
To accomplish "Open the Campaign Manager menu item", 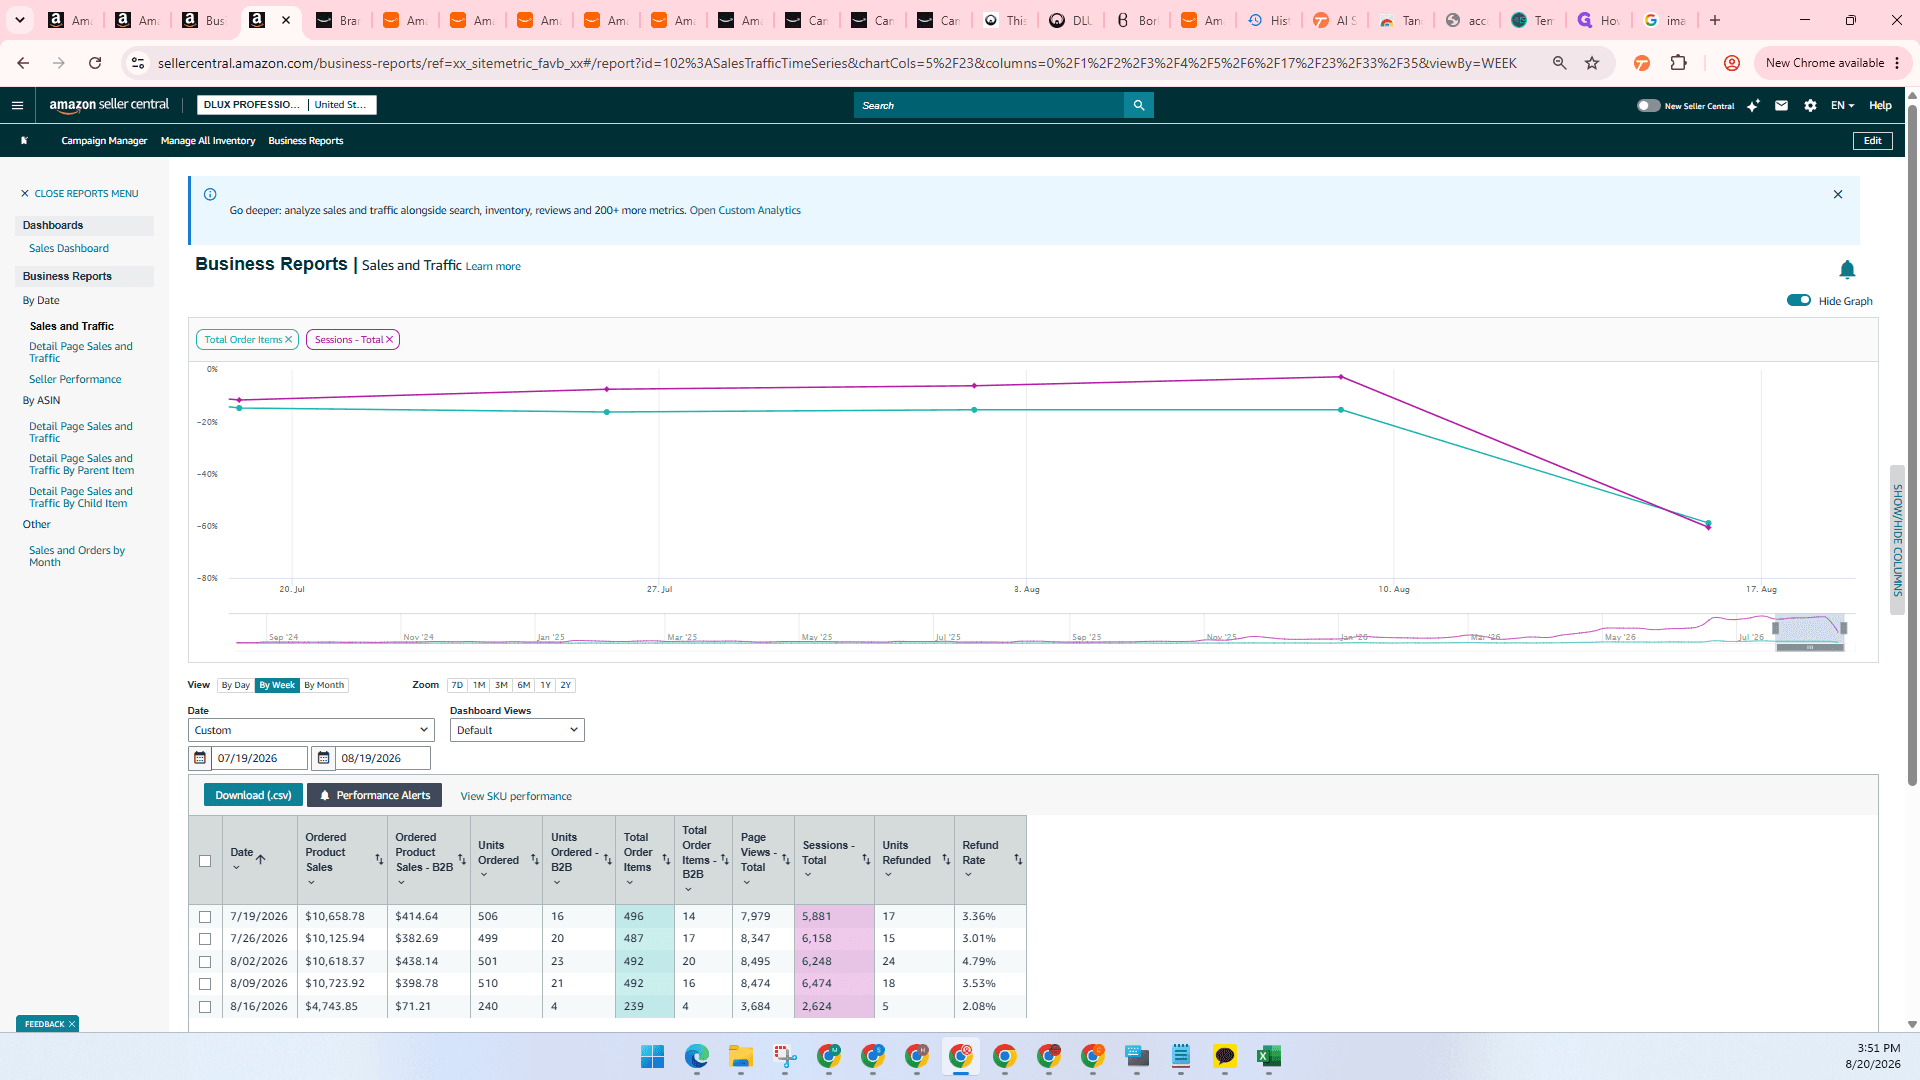I will pyautogui.click(x=104, y=141).
